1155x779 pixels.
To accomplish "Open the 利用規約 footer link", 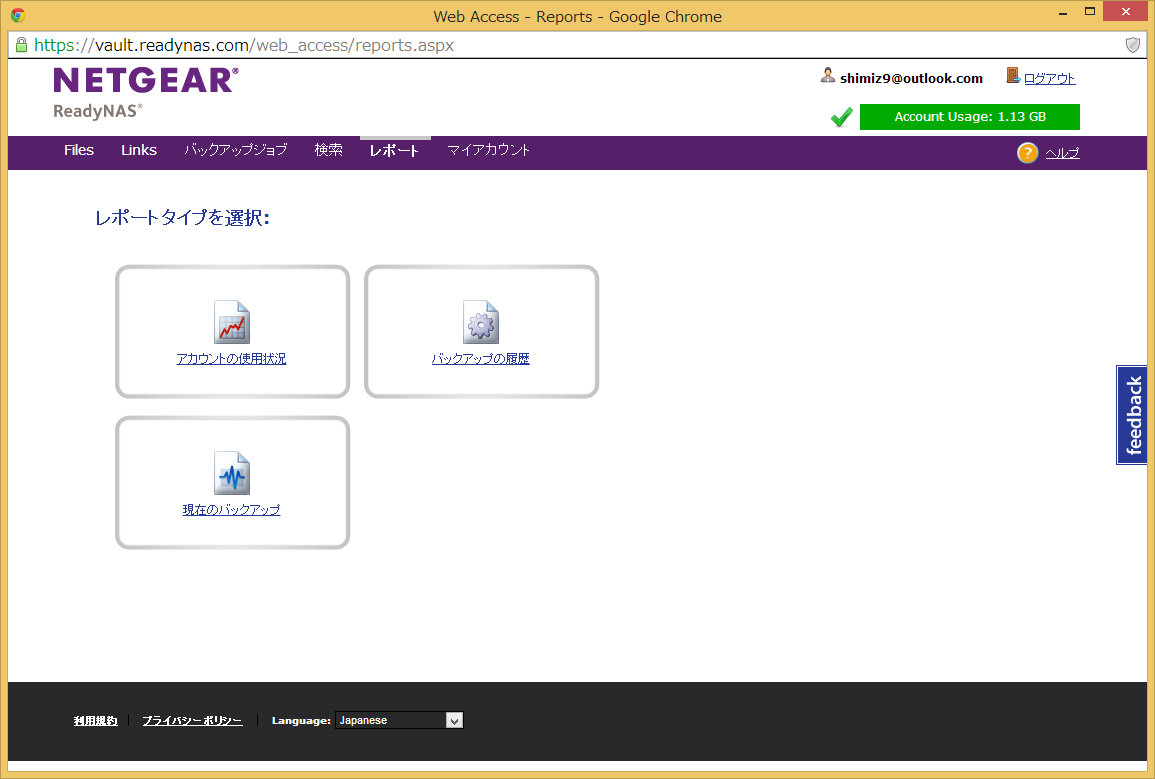I will (95, 720).
